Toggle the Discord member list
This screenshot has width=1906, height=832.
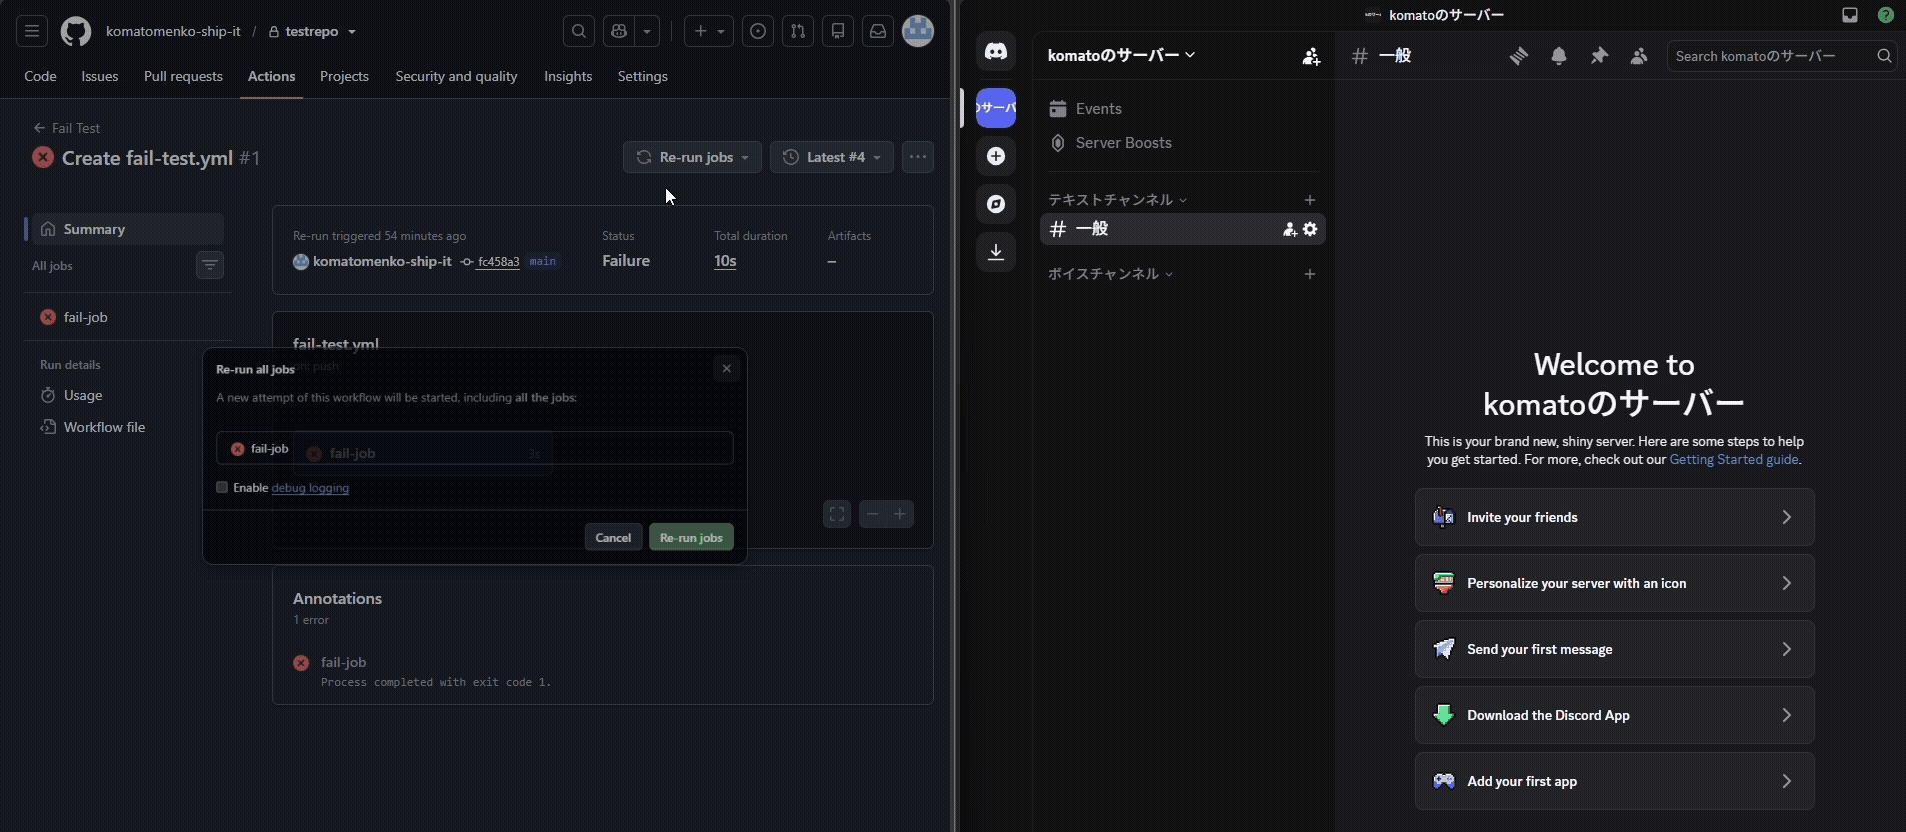[x=1639, y=56]
